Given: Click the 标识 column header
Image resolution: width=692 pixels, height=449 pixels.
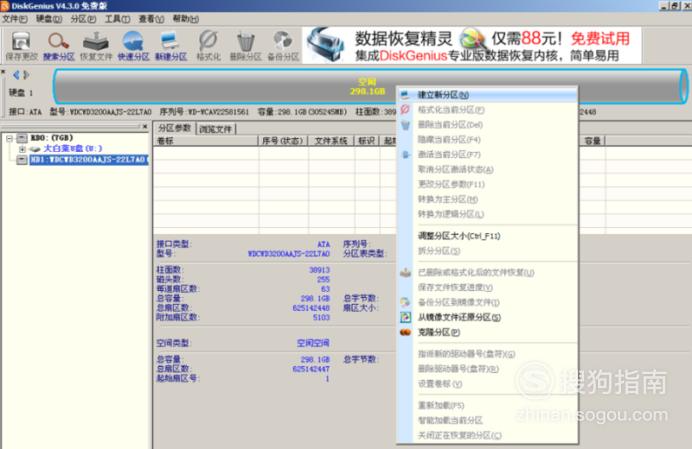Looking at the screenshot, I should pos(367,141).
